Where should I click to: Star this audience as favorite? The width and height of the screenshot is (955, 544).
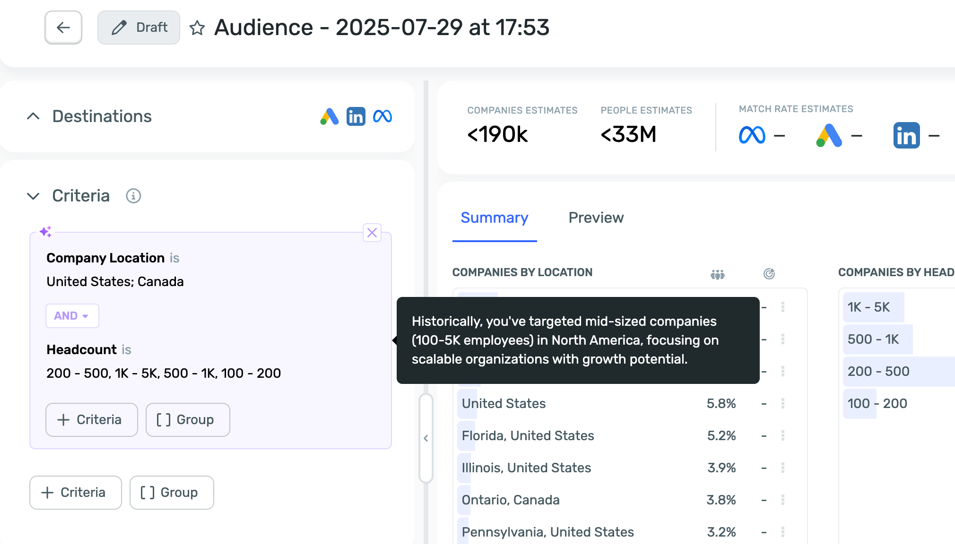click(x=197, y=28)
